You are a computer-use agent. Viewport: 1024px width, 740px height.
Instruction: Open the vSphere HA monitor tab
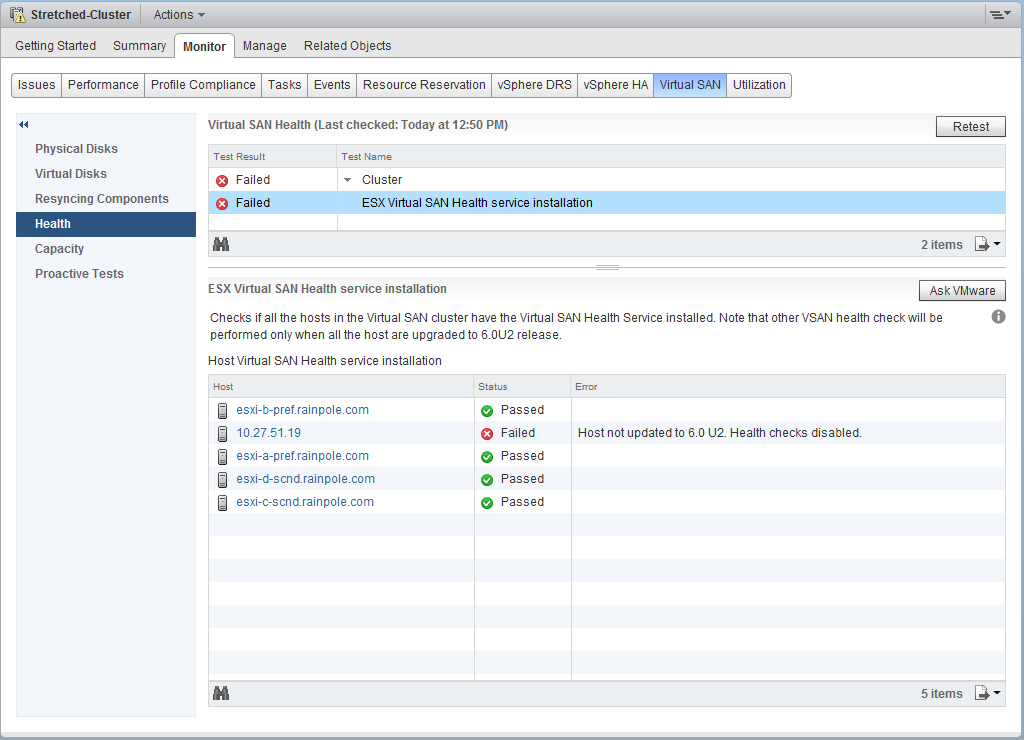615,85
